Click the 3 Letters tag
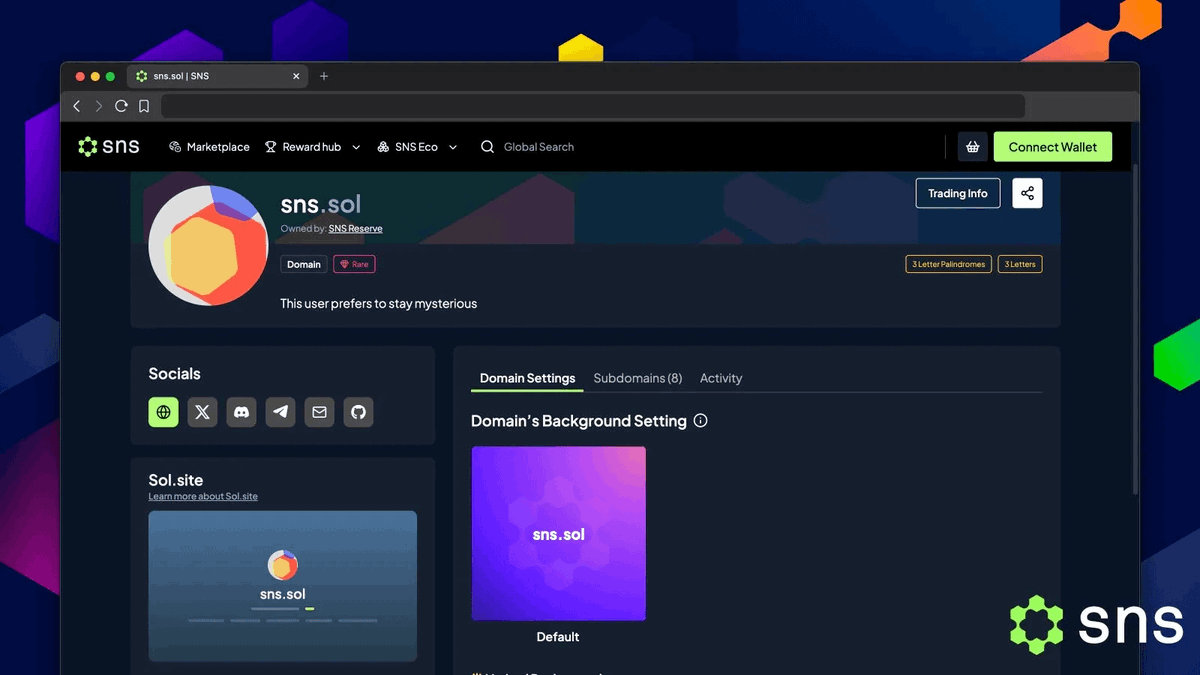1200x675 pixels. pos(1020,264)
